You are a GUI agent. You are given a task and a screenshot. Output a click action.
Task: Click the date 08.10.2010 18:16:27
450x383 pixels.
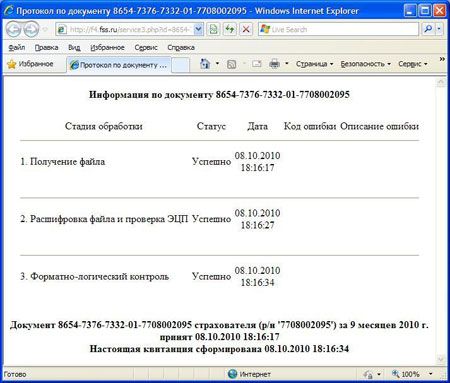[257, 219]
